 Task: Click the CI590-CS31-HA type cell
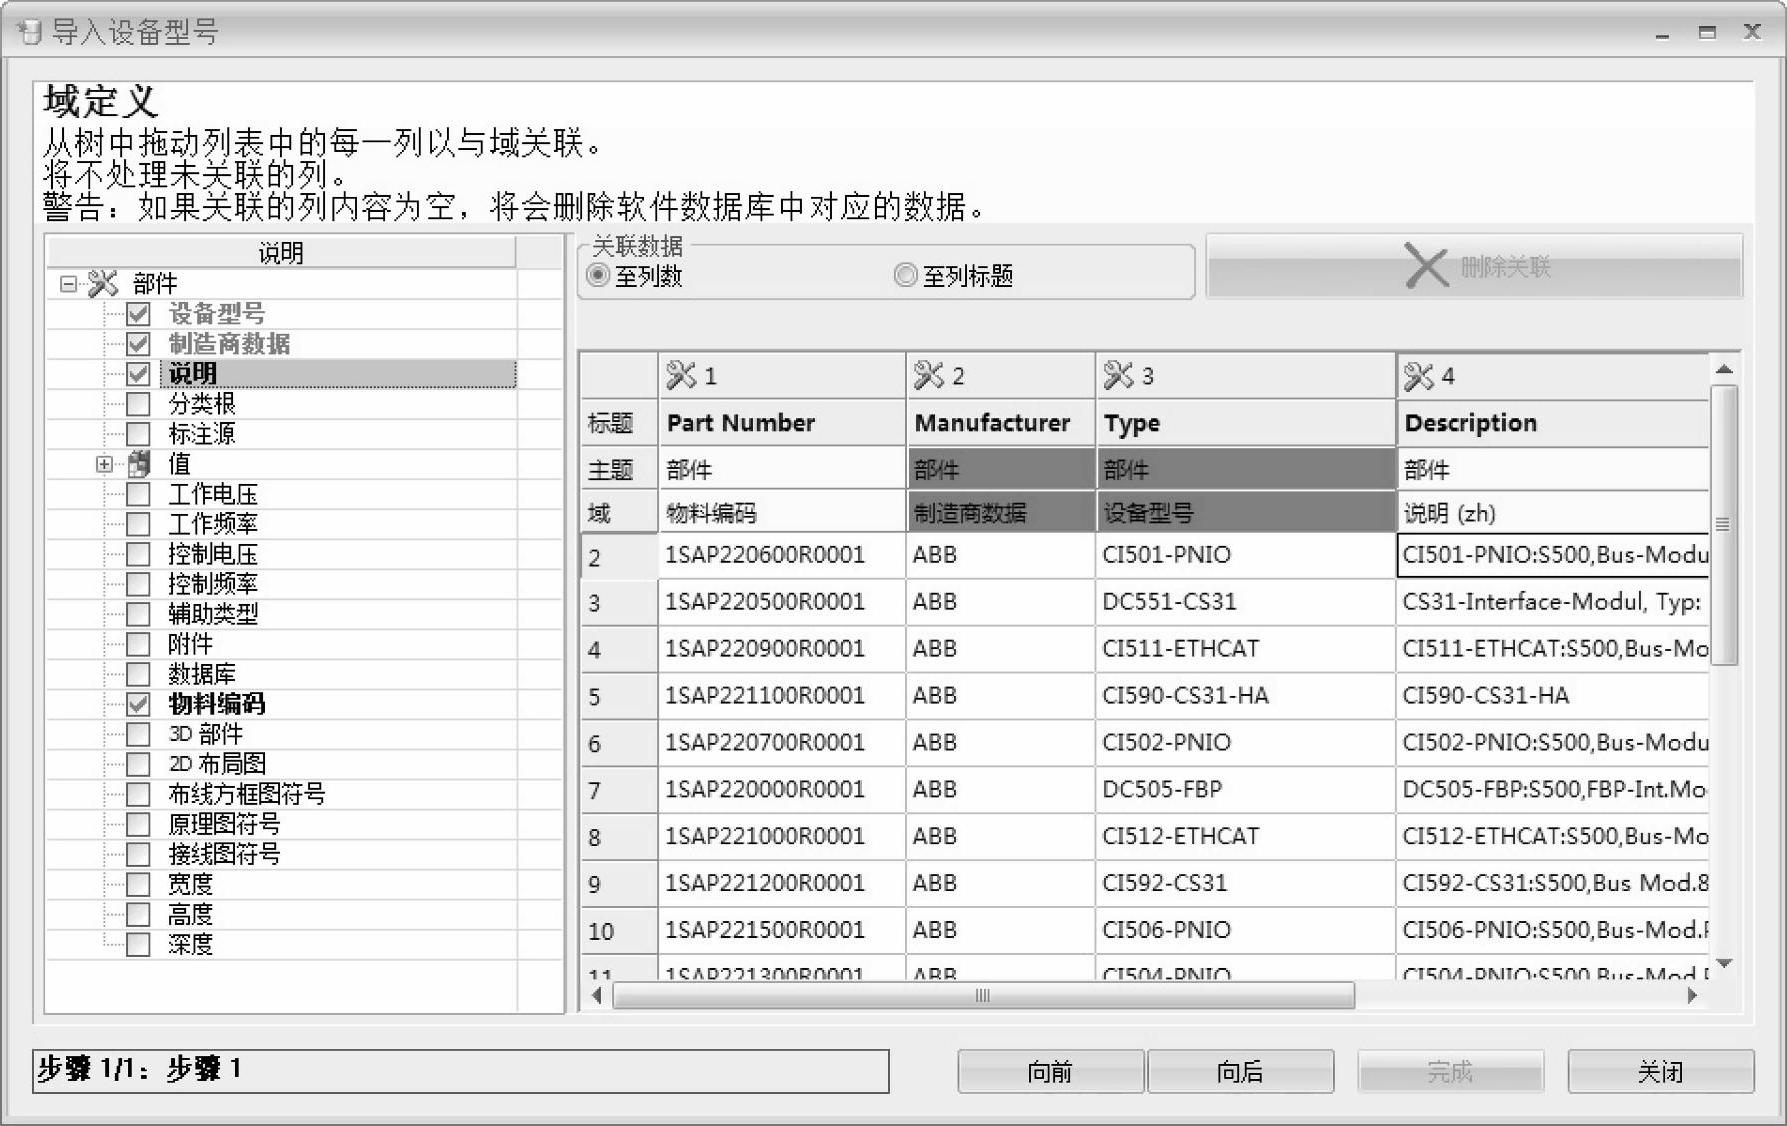[1246, 696]
